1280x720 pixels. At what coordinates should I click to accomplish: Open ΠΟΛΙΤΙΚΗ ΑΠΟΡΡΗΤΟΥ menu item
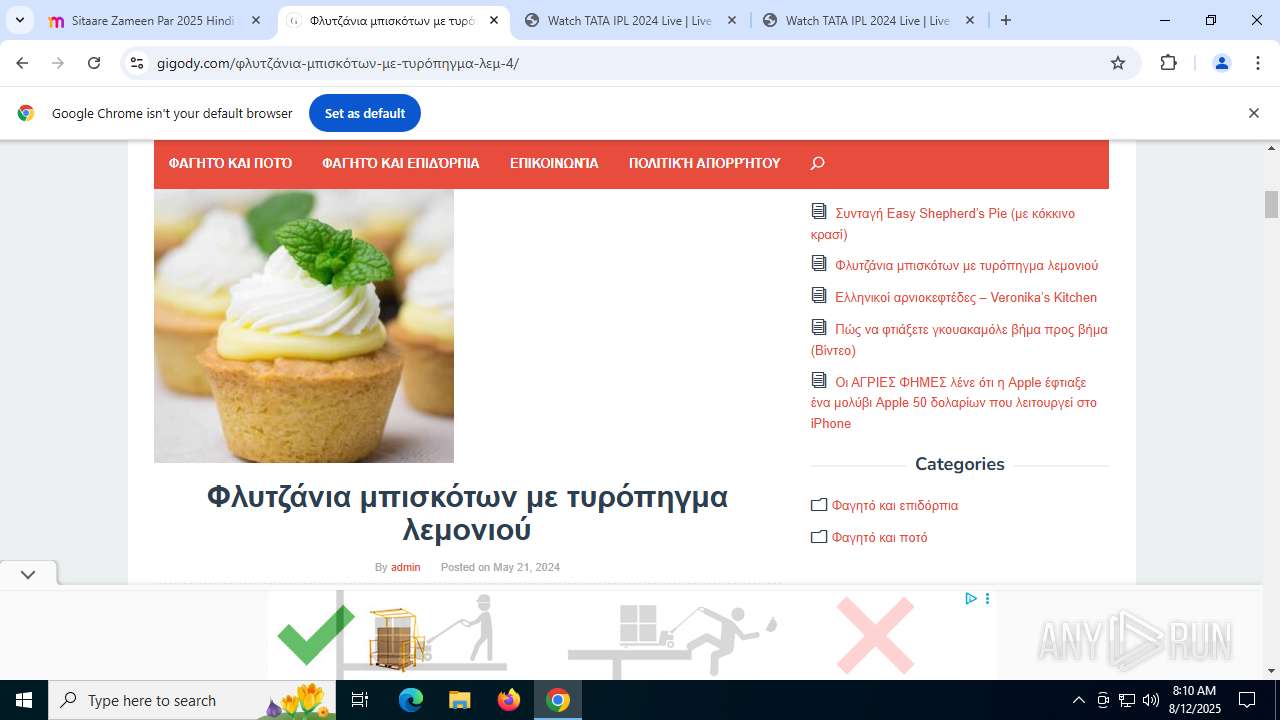point(705,163)
